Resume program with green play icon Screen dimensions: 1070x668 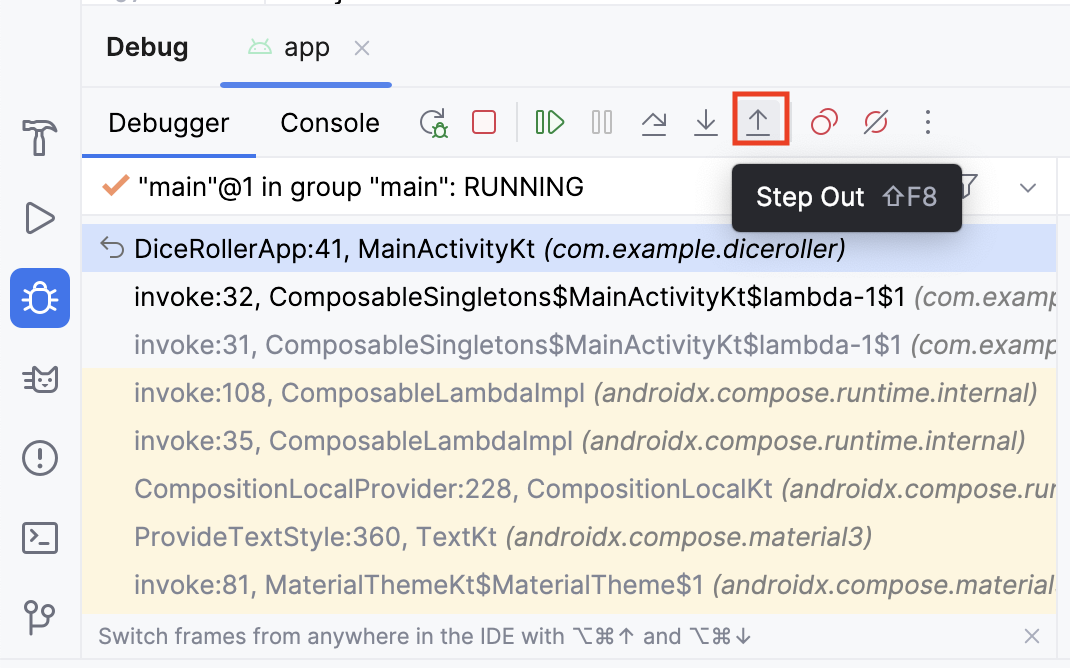pos(550,122)
